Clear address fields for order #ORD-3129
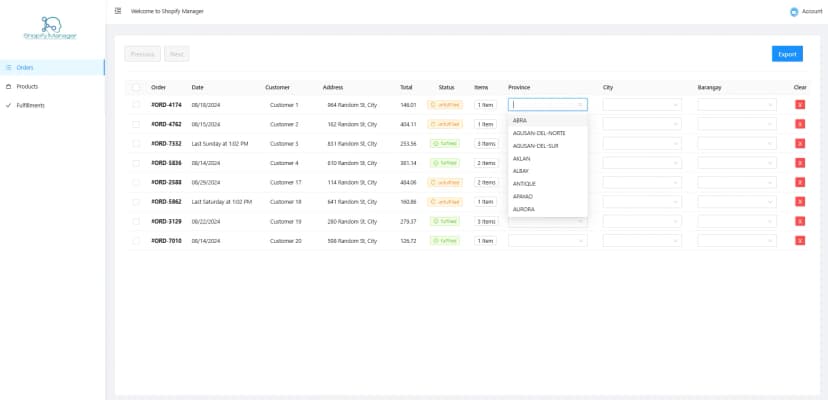The width and height of the screenshot is (828, 400). click(x=800, y=221)
